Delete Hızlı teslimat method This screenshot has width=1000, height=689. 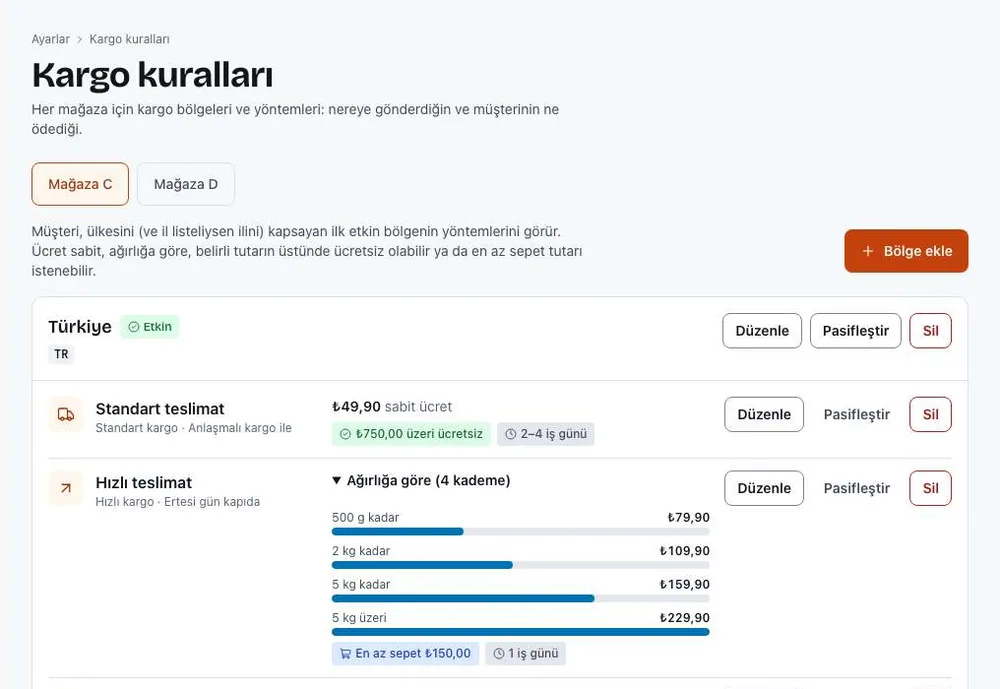point(930,488)
